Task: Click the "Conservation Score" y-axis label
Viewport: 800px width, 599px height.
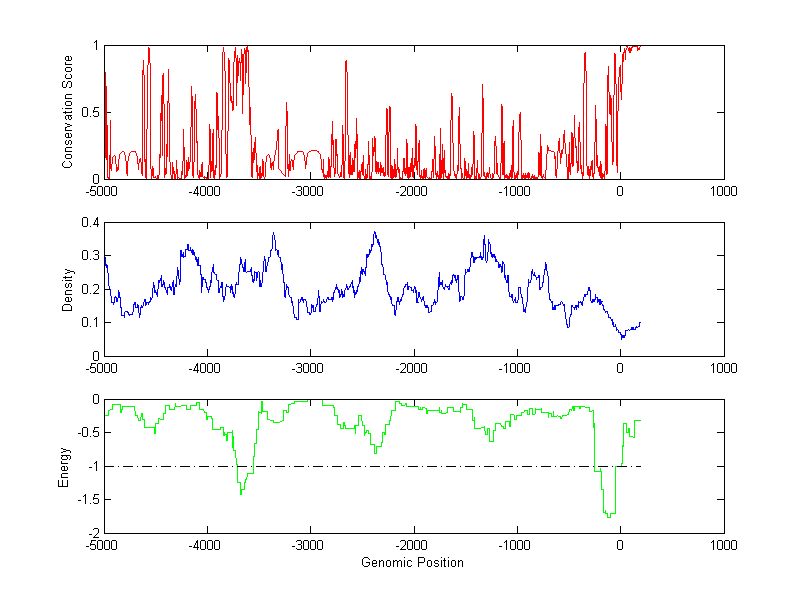Action: tap(69, 111)
